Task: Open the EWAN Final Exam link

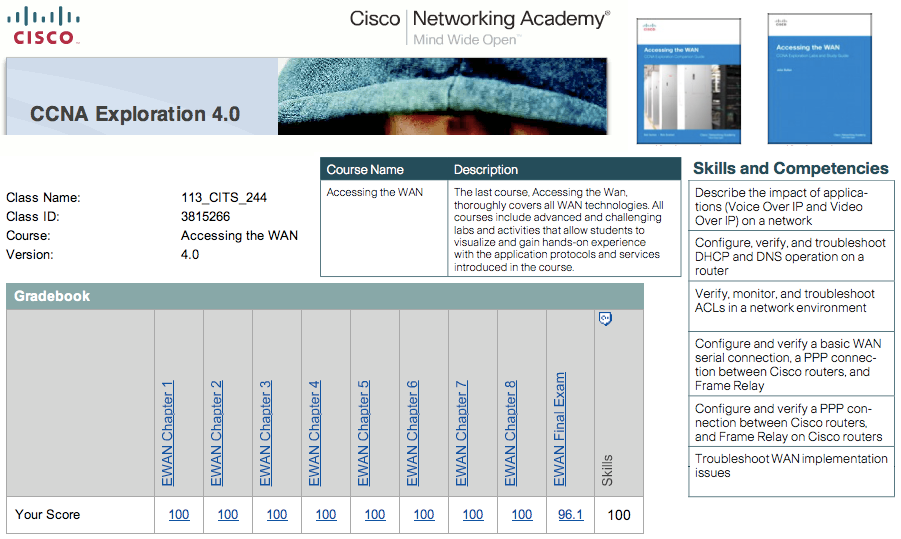Action: [x=559, y=429]
